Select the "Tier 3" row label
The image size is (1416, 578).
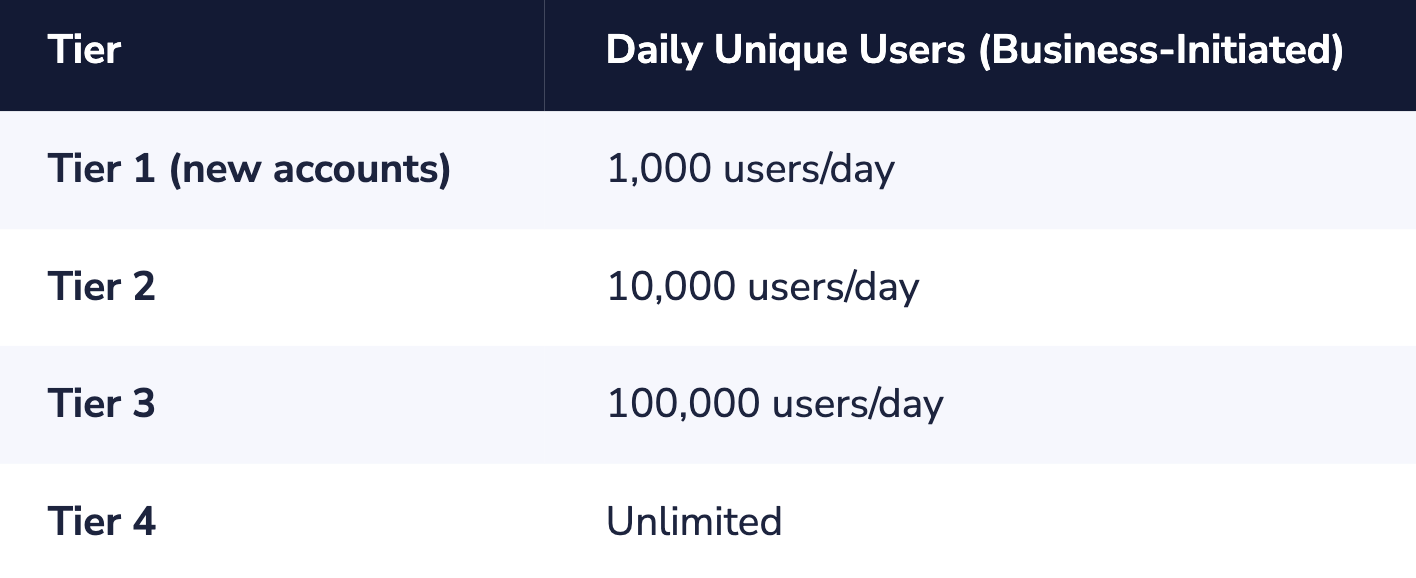pyautogui.click(x=101, y=405)
